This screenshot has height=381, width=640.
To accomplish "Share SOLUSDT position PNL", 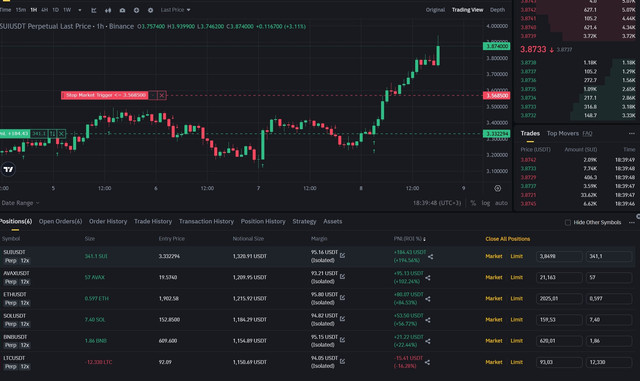I will (428, 320).
